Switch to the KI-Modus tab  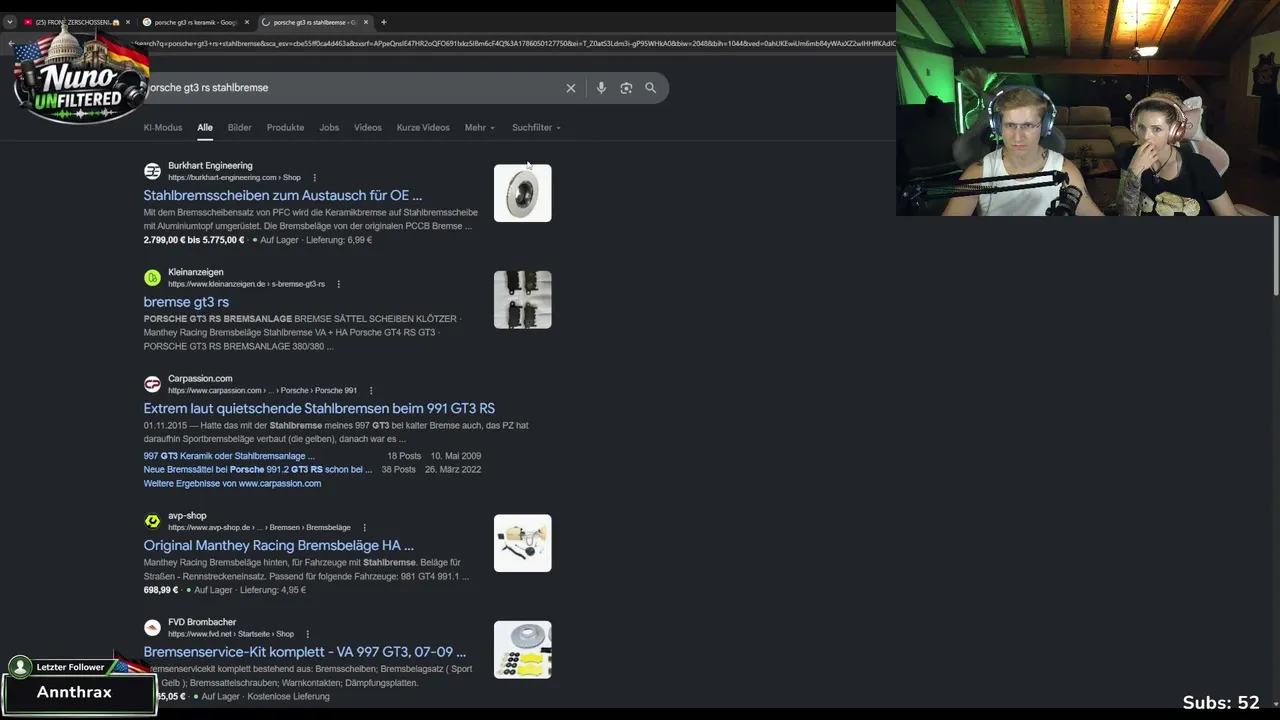click(x=163, y=128)
